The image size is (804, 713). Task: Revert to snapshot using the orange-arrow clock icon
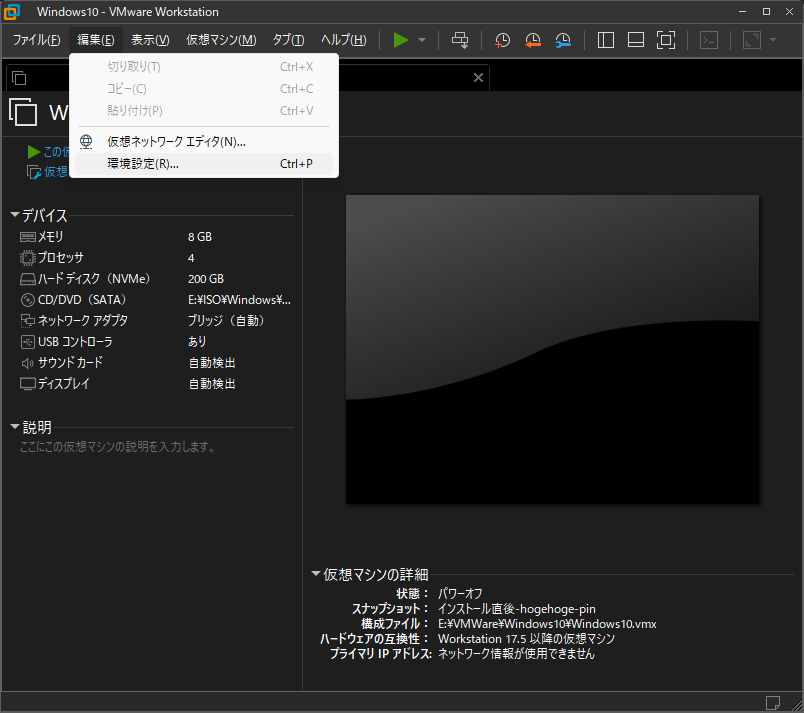533,40
